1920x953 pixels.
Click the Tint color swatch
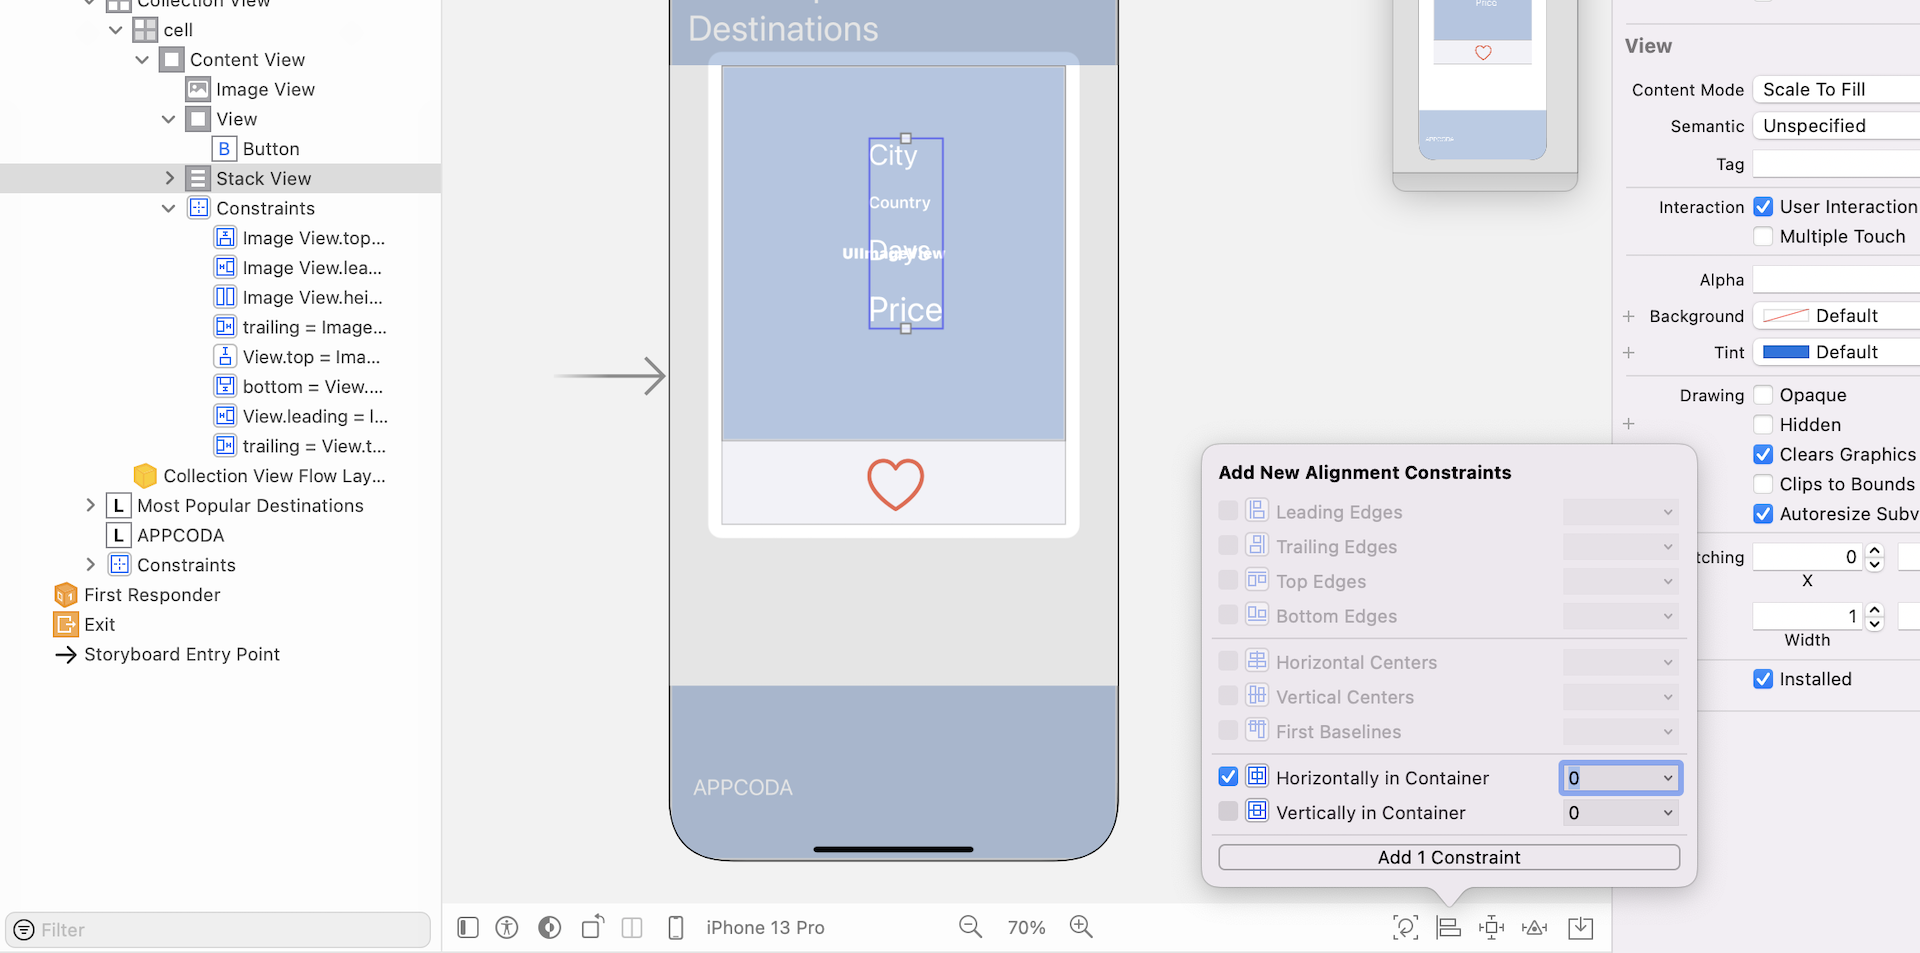click(x=1785, y=352)
